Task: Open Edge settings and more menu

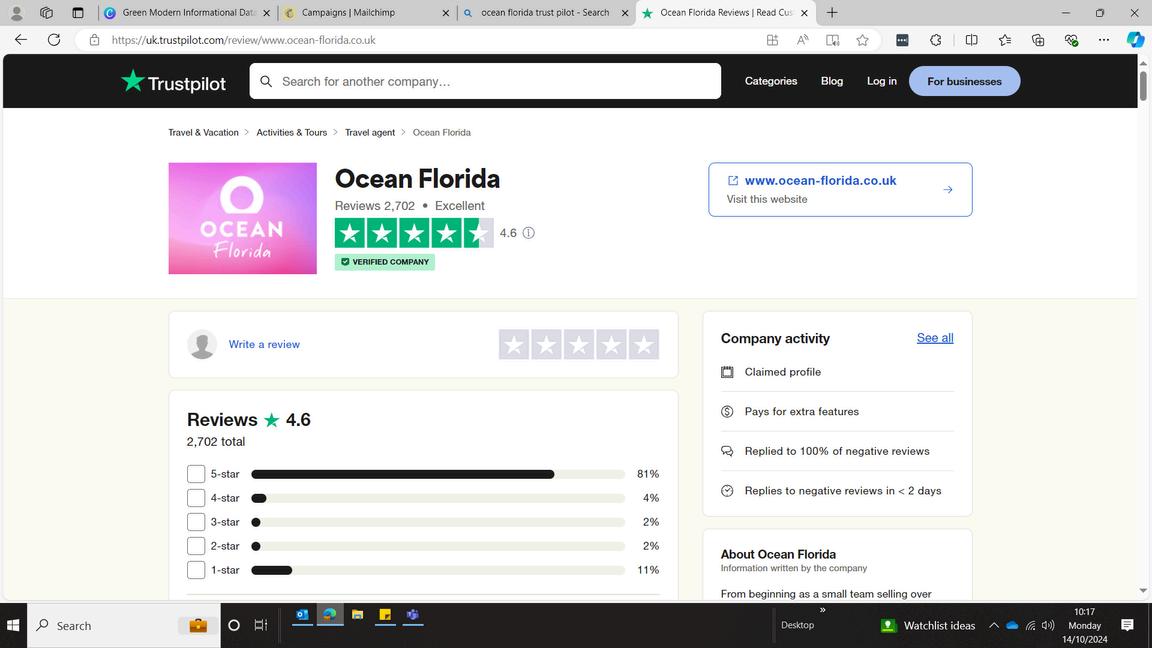Action: click(x=1104, y=40)
